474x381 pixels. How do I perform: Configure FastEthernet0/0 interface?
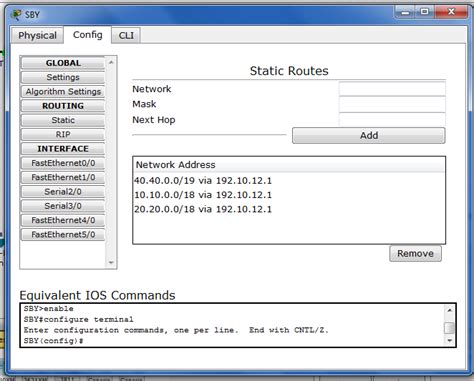(x=63, y=163)
